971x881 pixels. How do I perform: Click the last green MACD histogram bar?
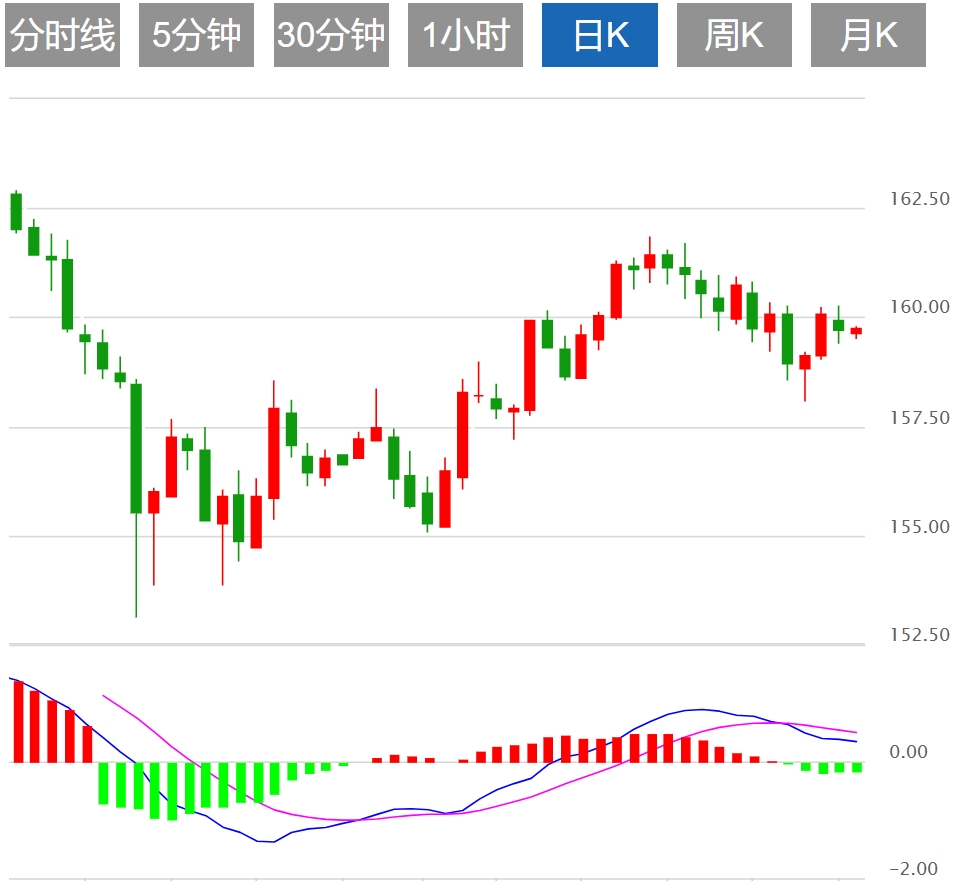[857, 767]
